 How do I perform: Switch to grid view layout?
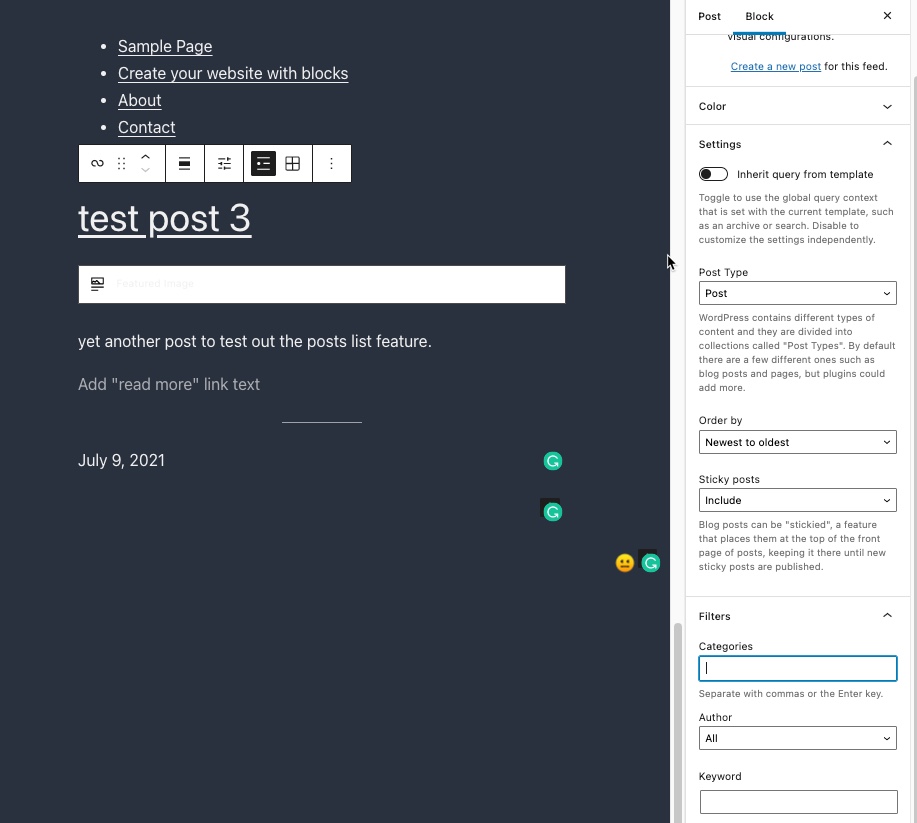click(x=293, y=164)
